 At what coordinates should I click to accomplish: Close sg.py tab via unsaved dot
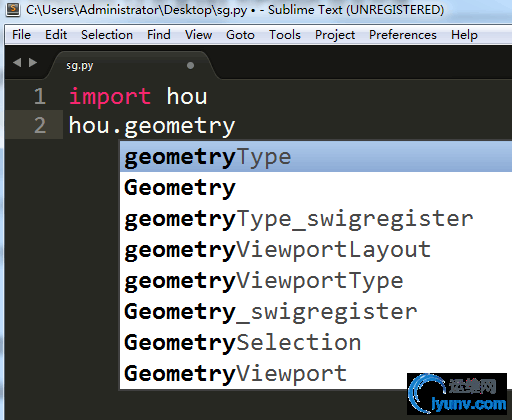[x=190, y=65]
